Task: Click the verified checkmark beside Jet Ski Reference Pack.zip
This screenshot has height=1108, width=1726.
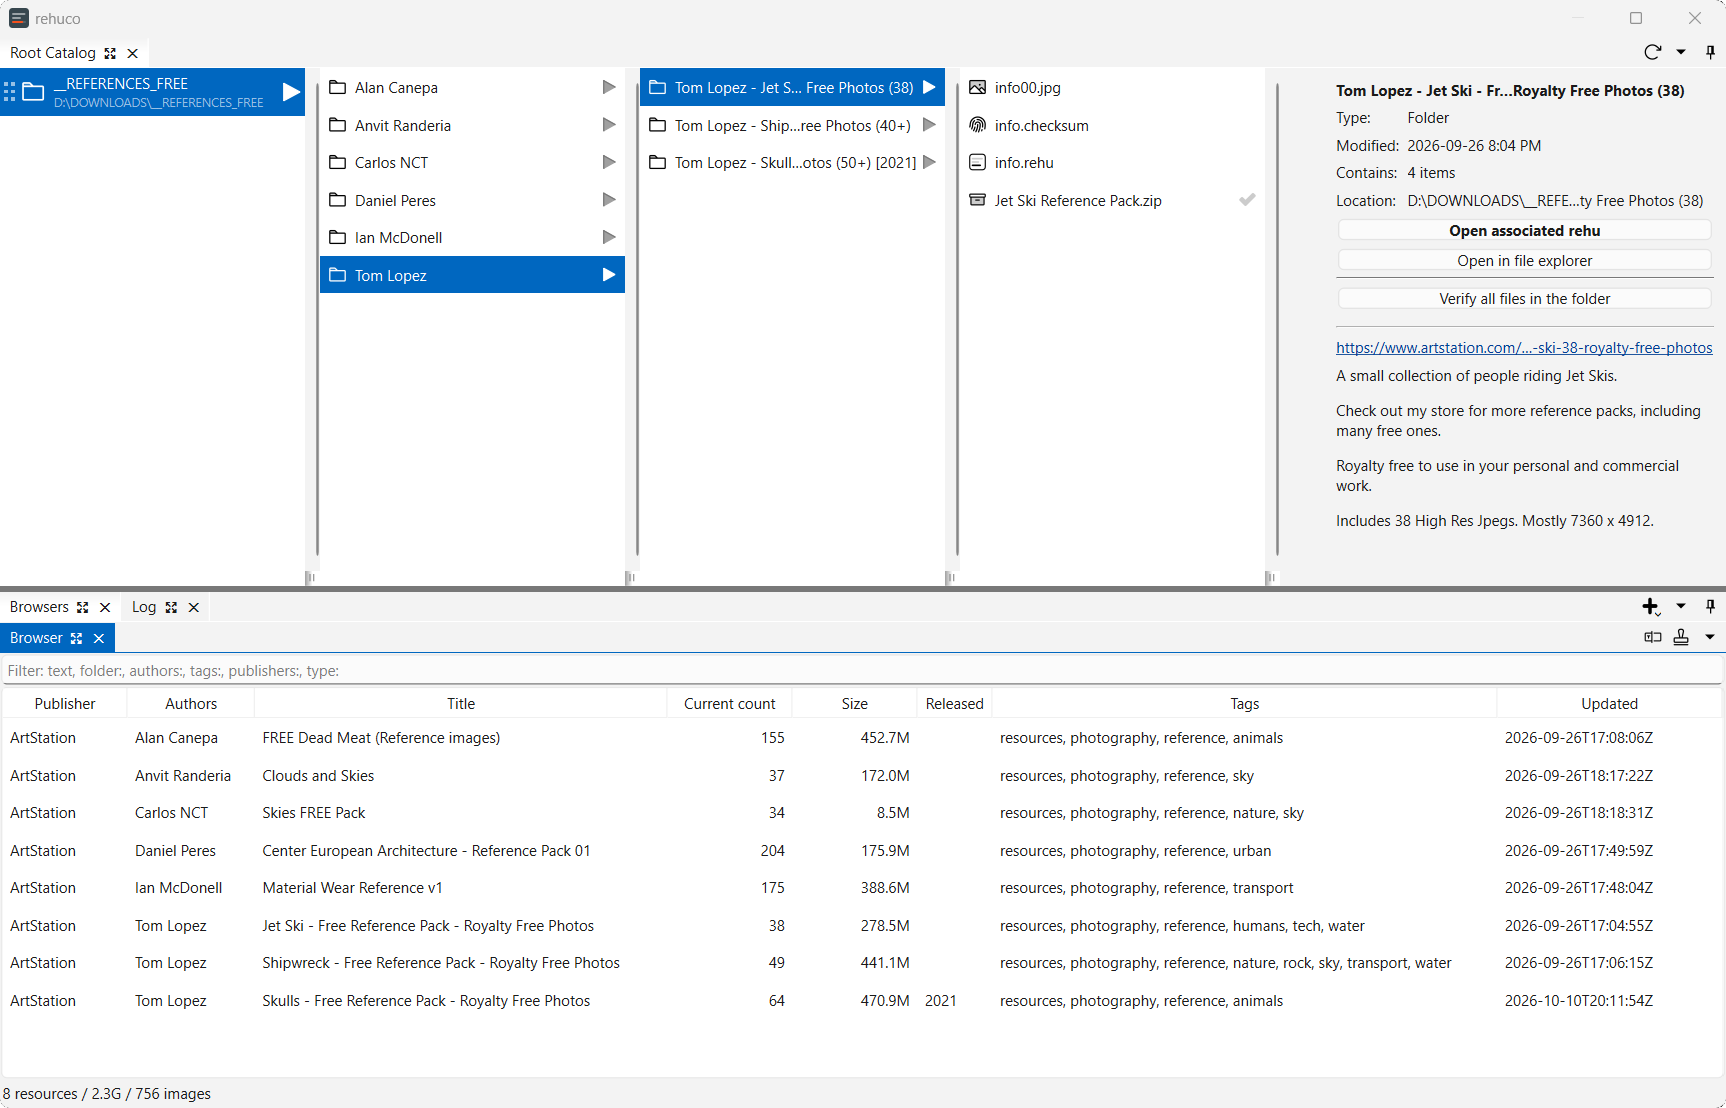Action: [1247, 200]
